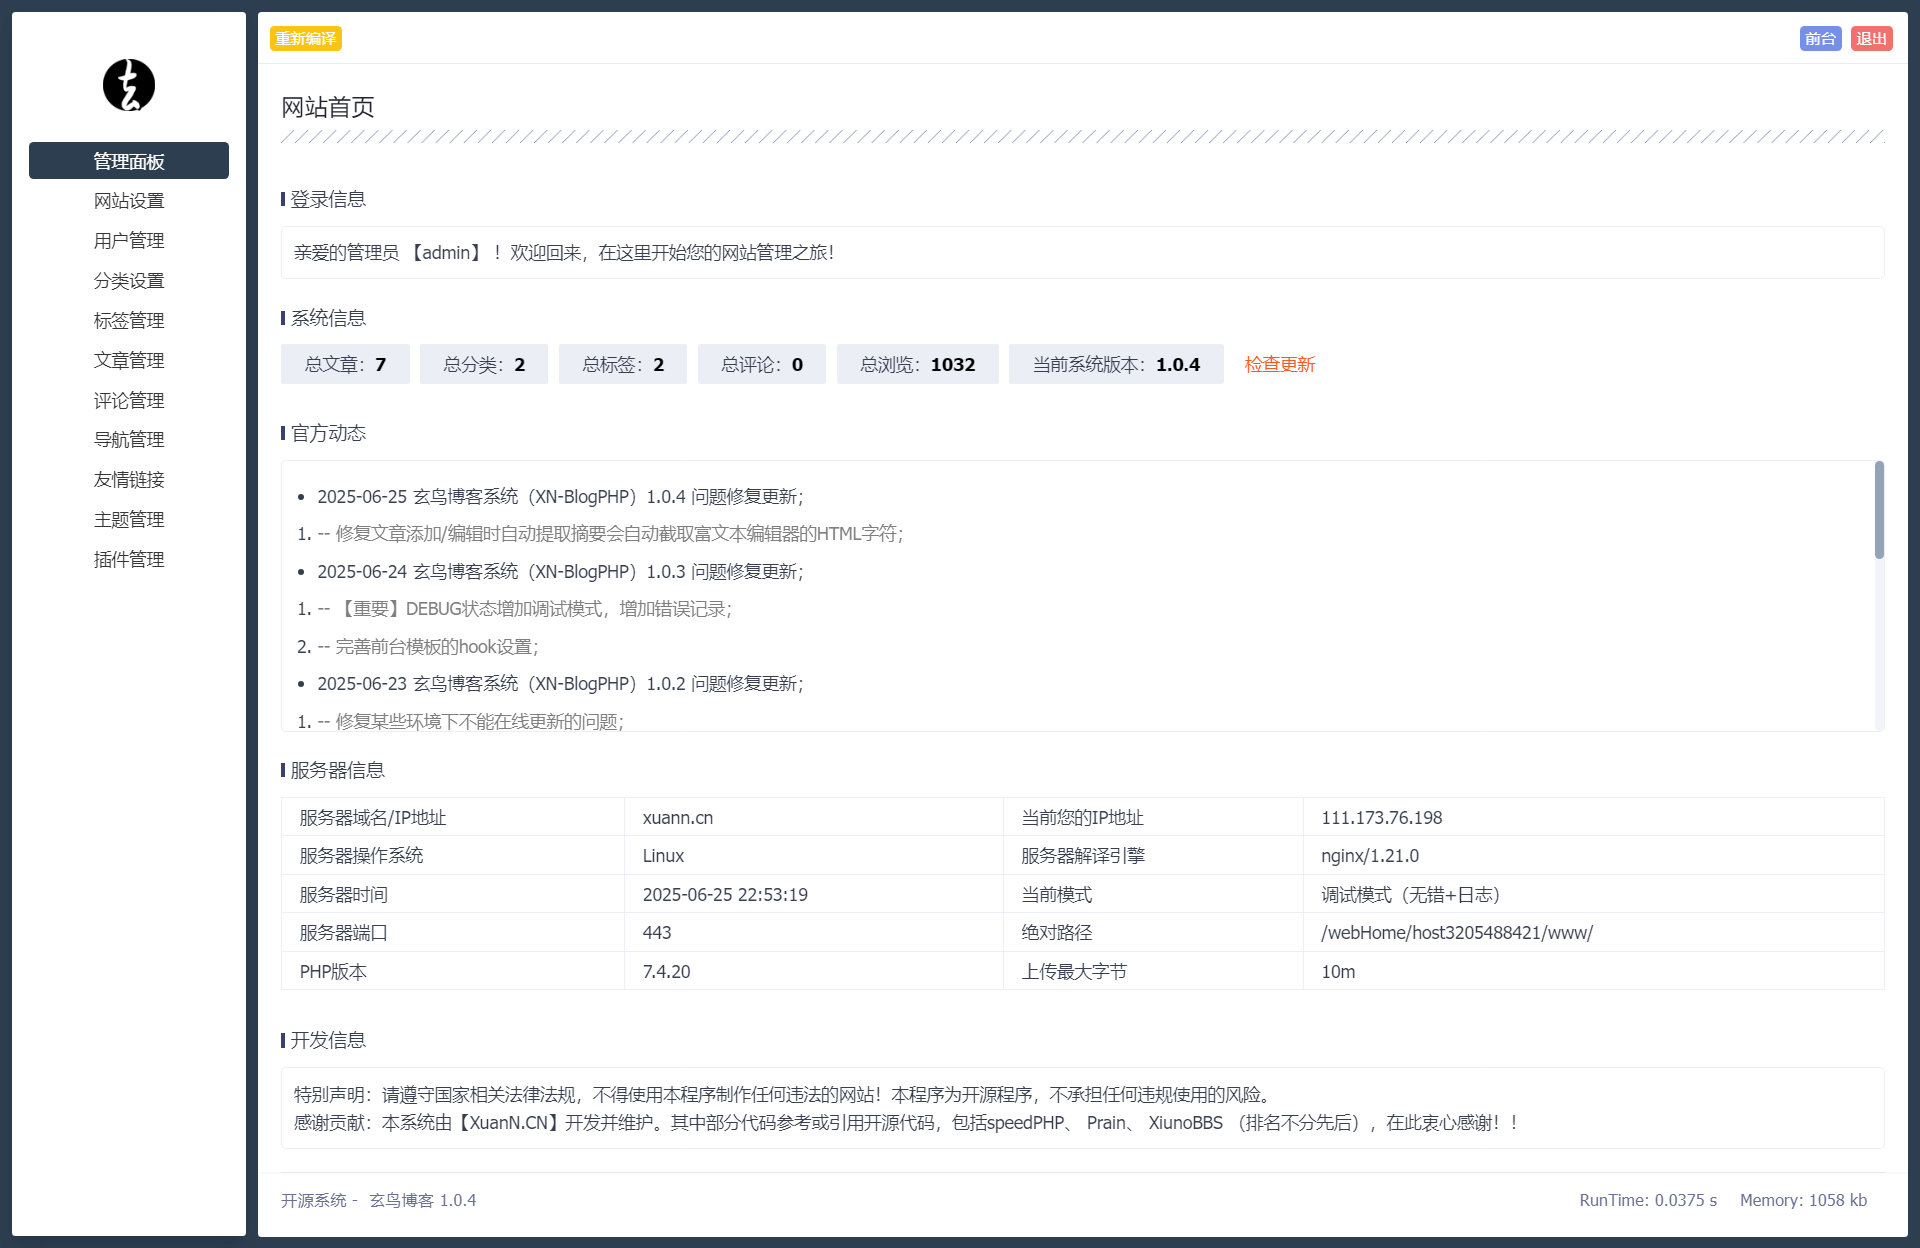Click the 网站首页 page heading

tap(328, 107)
